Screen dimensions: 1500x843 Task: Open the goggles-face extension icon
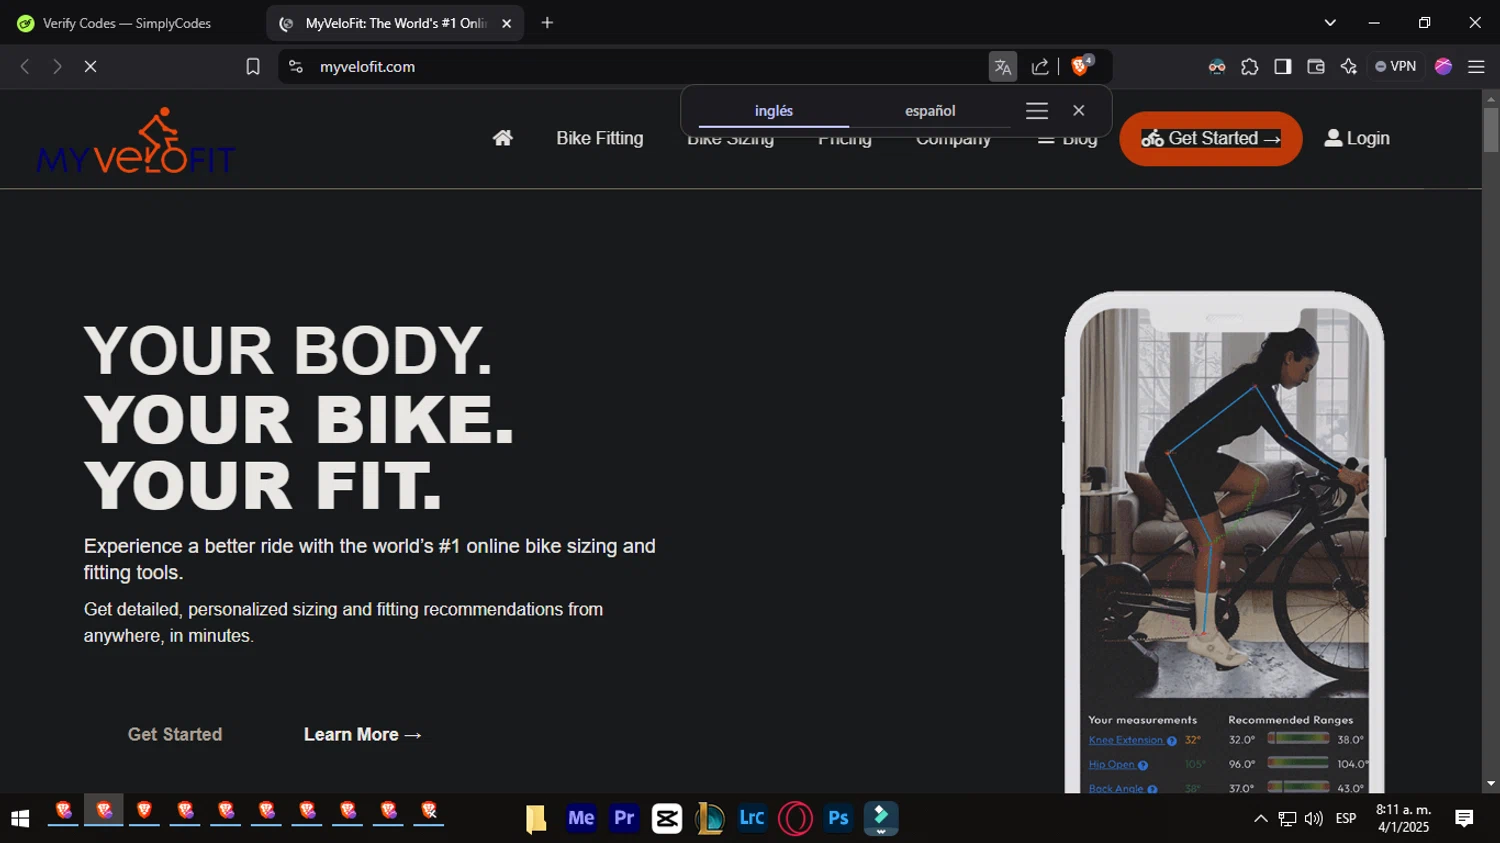click(x=1217, y=67)
